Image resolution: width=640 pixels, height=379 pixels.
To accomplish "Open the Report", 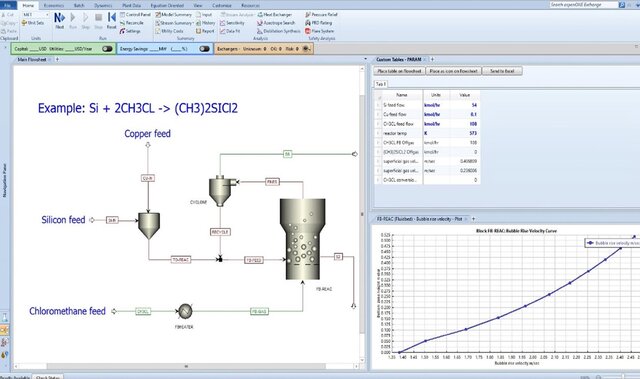I will click(x=205, y=31).
